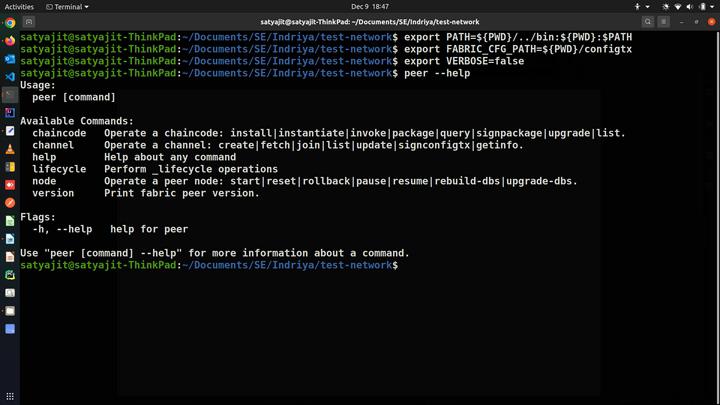
Task: Open VLC media player from dock
Action: point(10,148)
